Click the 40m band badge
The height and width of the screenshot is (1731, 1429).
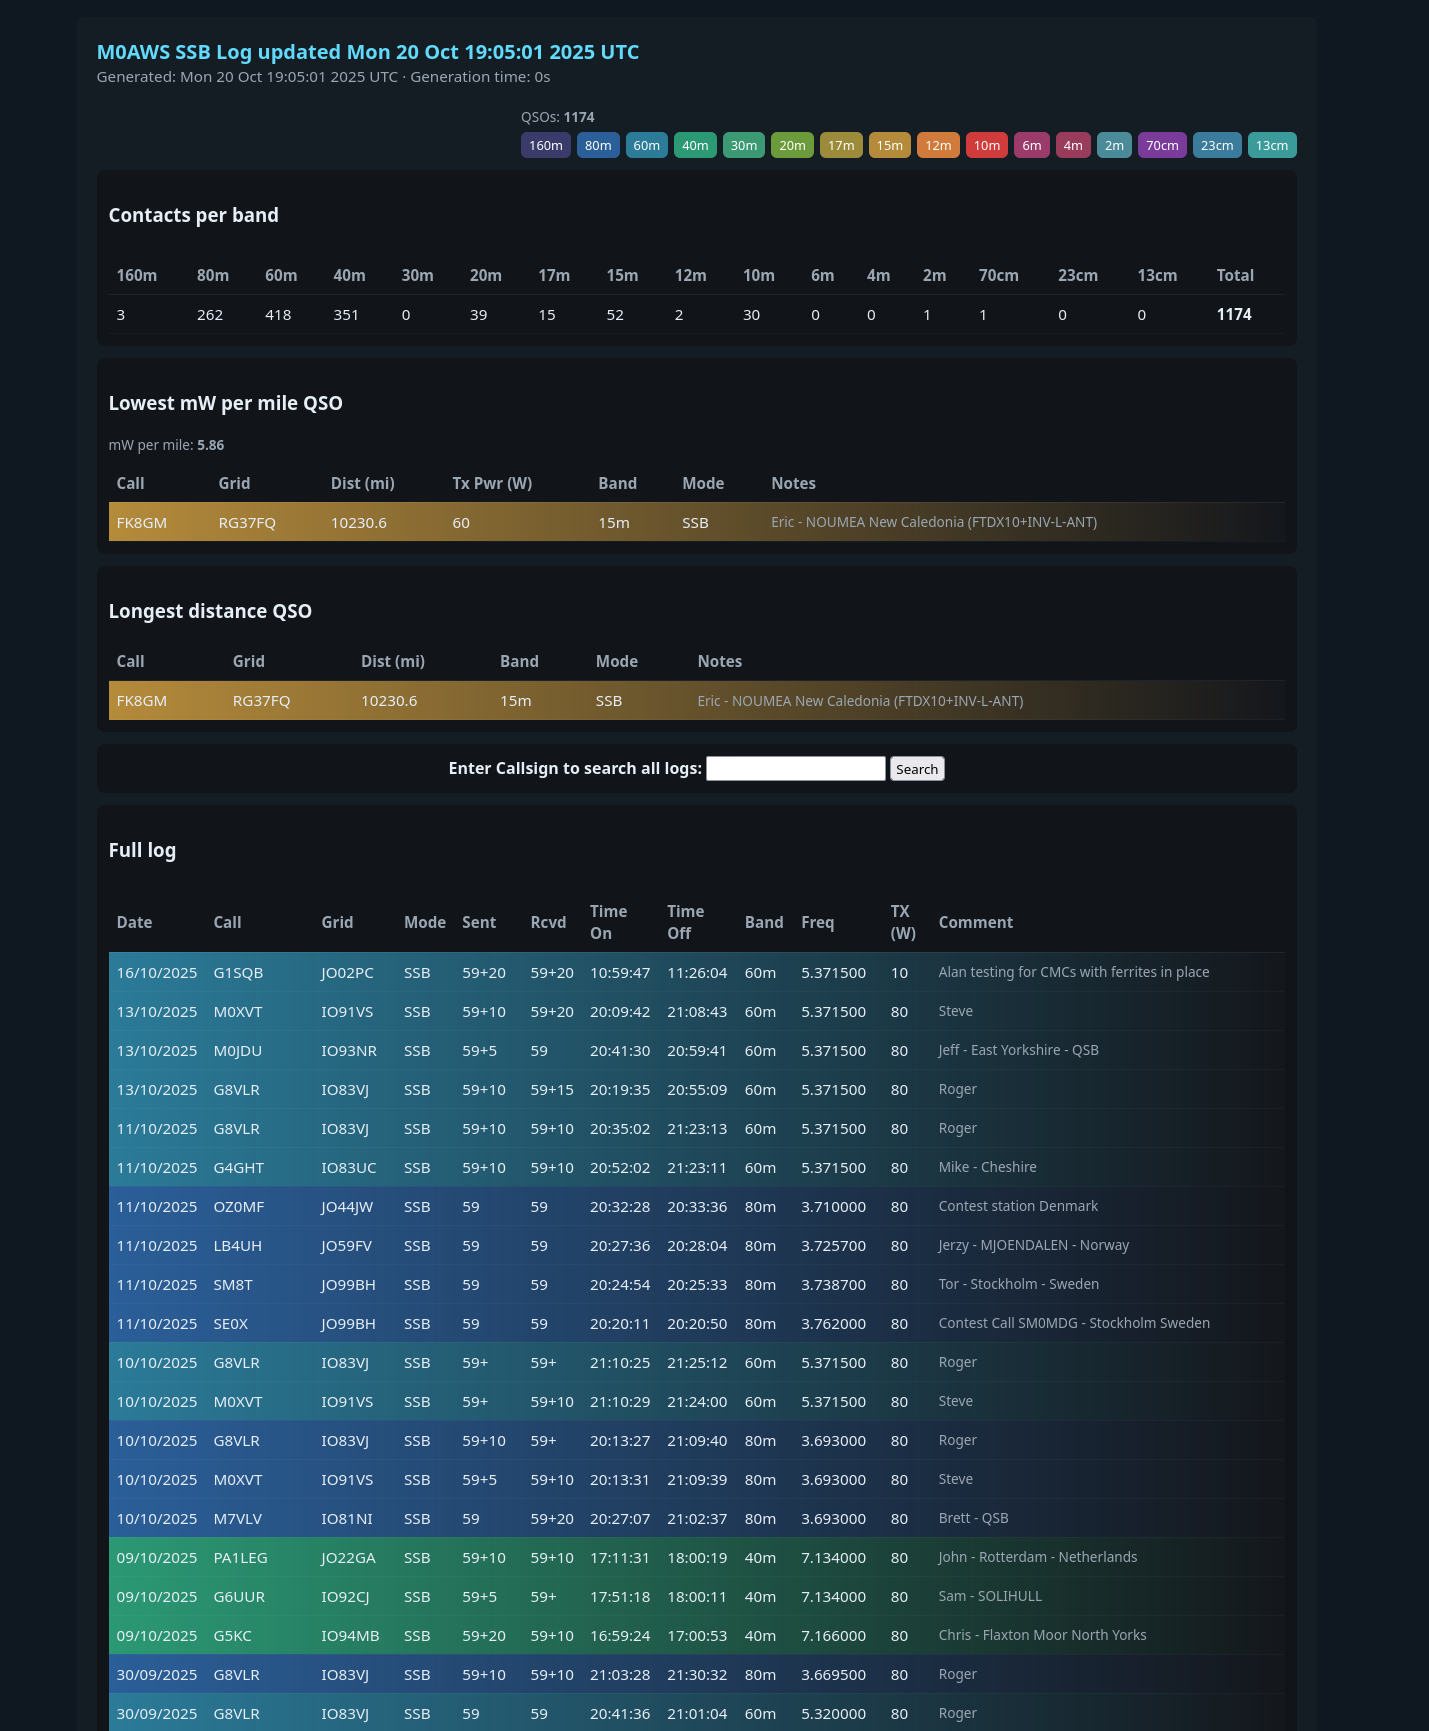click(x=695, y=145)
